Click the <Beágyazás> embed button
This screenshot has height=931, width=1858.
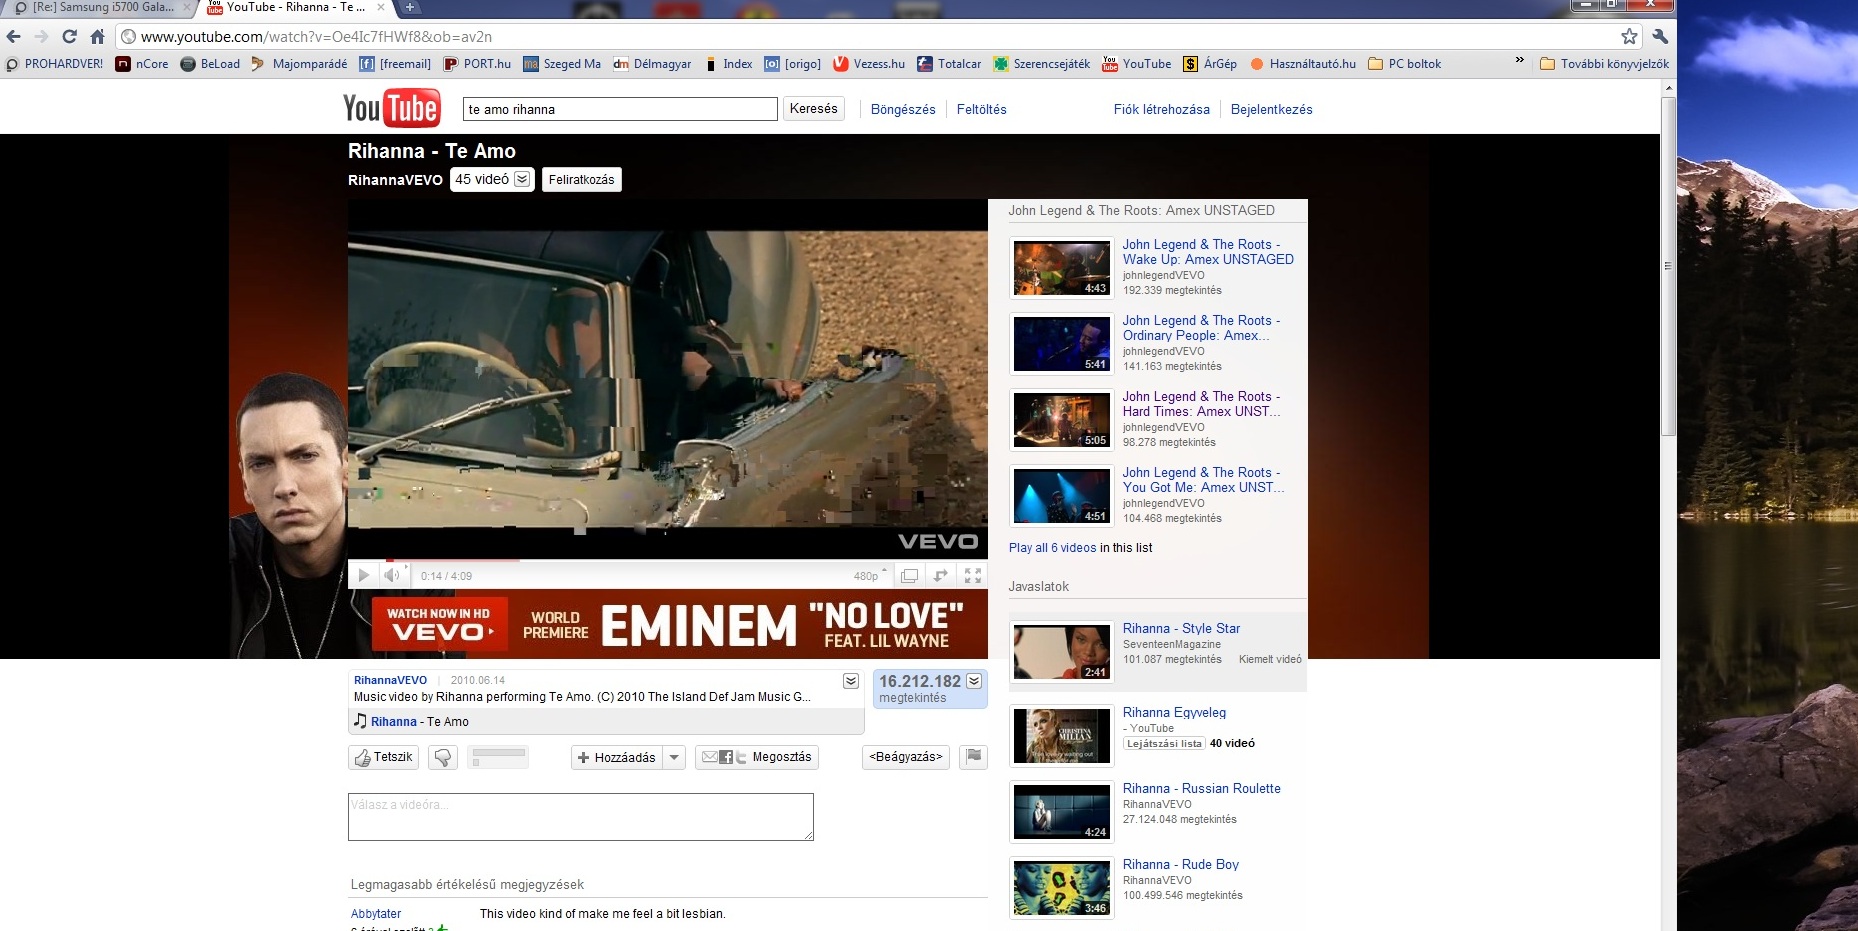(906, 757)
